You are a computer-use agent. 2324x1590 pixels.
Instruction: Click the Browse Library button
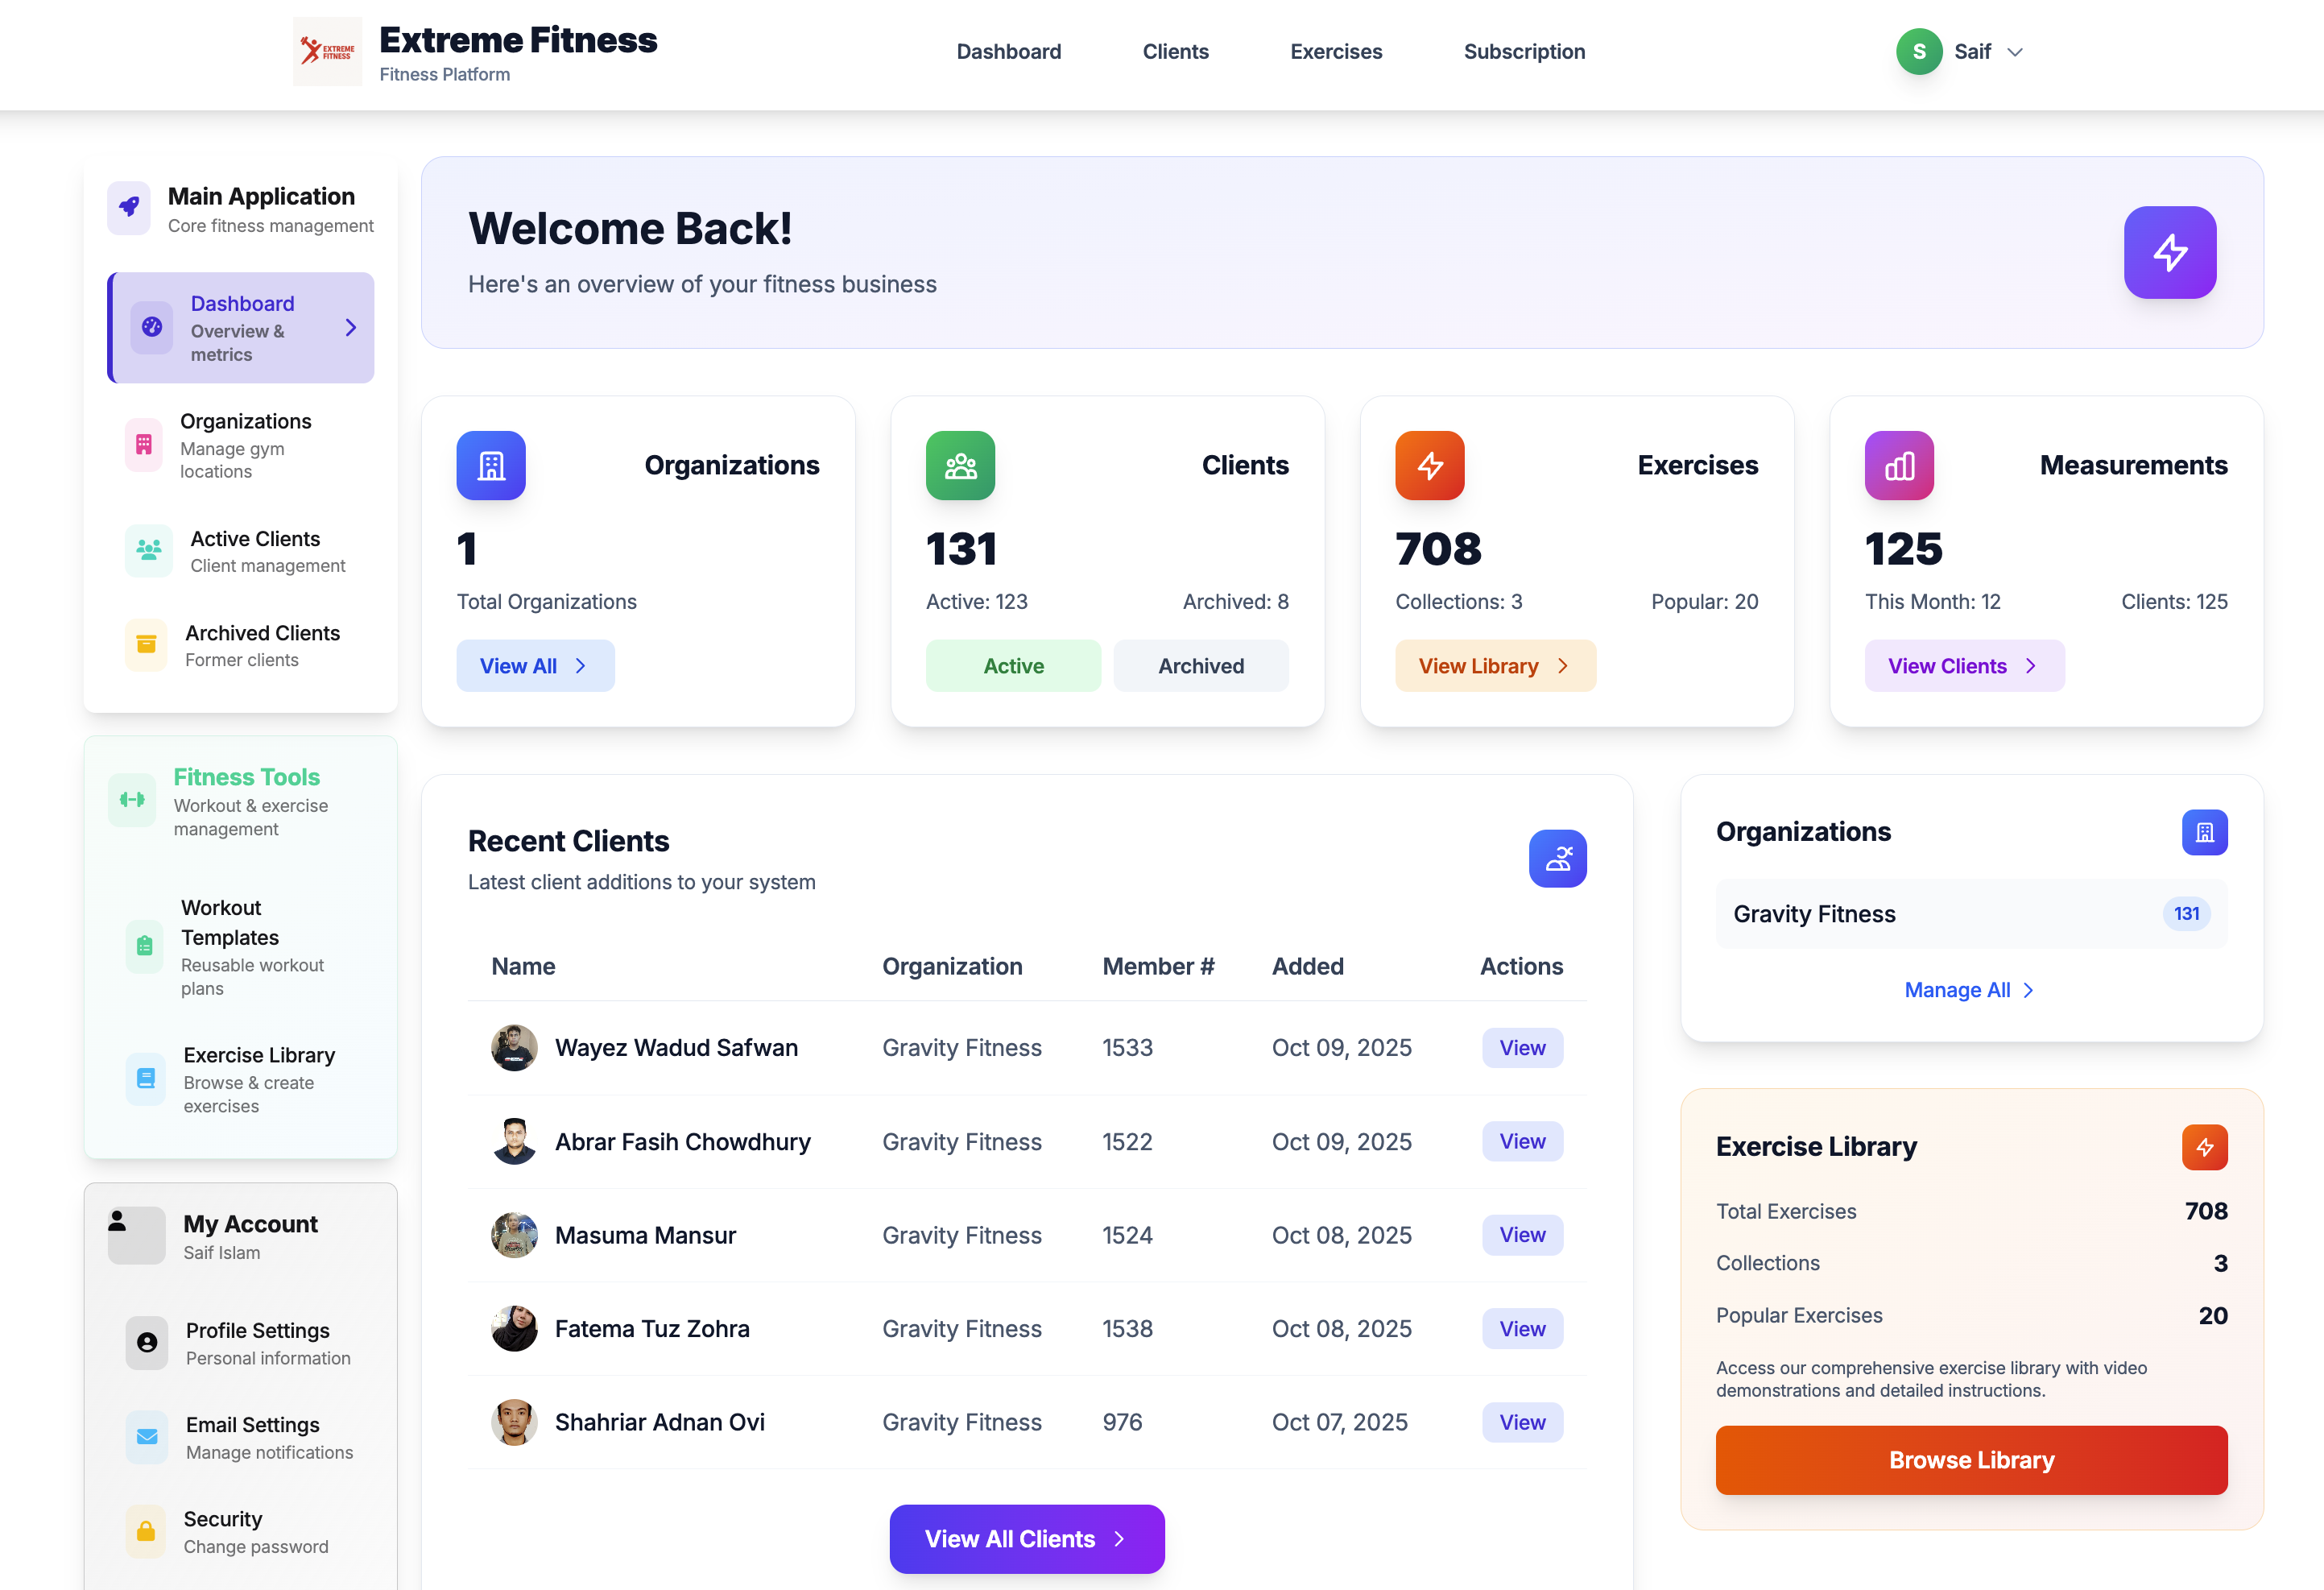[1970, 1460]
